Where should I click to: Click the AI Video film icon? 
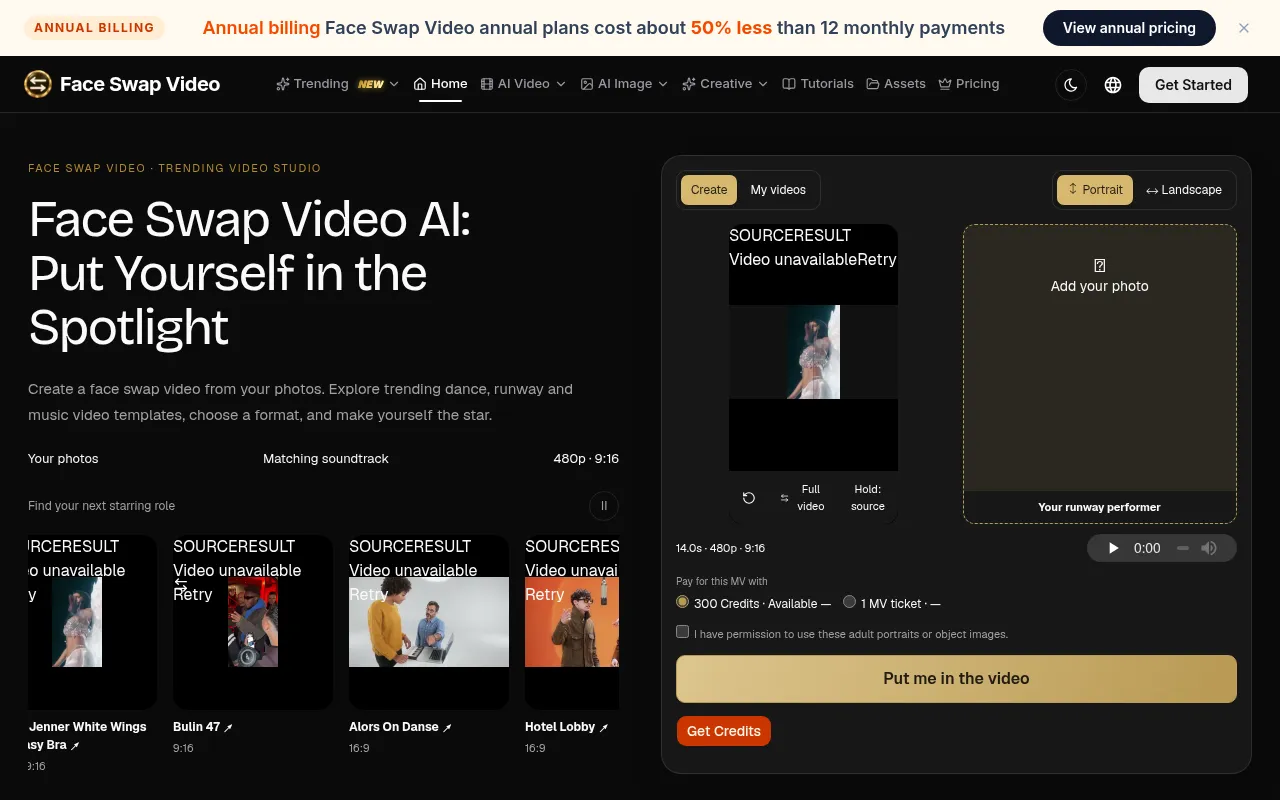(x=487, y=84)
